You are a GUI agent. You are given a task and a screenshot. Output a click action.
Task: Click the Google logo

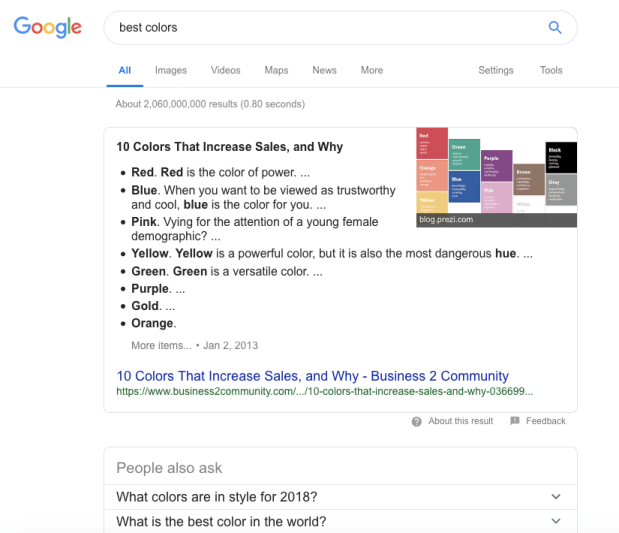pyautogui.click(x=47, y=27)
